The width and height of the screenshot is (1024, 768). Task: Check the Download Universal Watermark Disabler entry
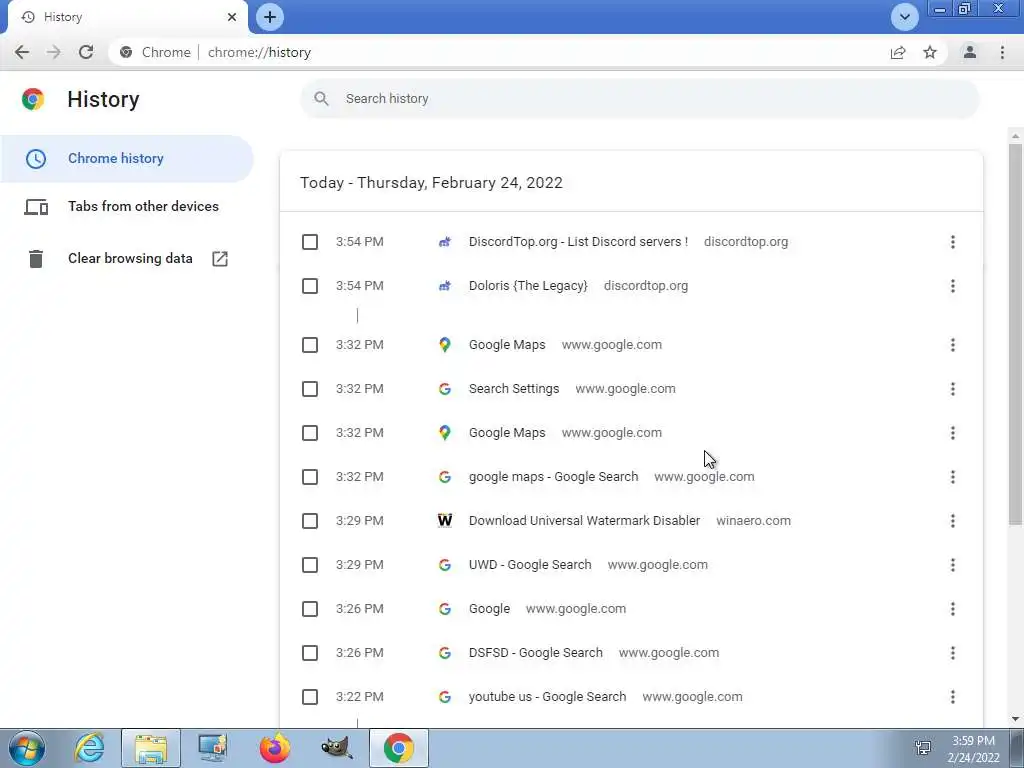pyautogui.click(x=310, y=521)
